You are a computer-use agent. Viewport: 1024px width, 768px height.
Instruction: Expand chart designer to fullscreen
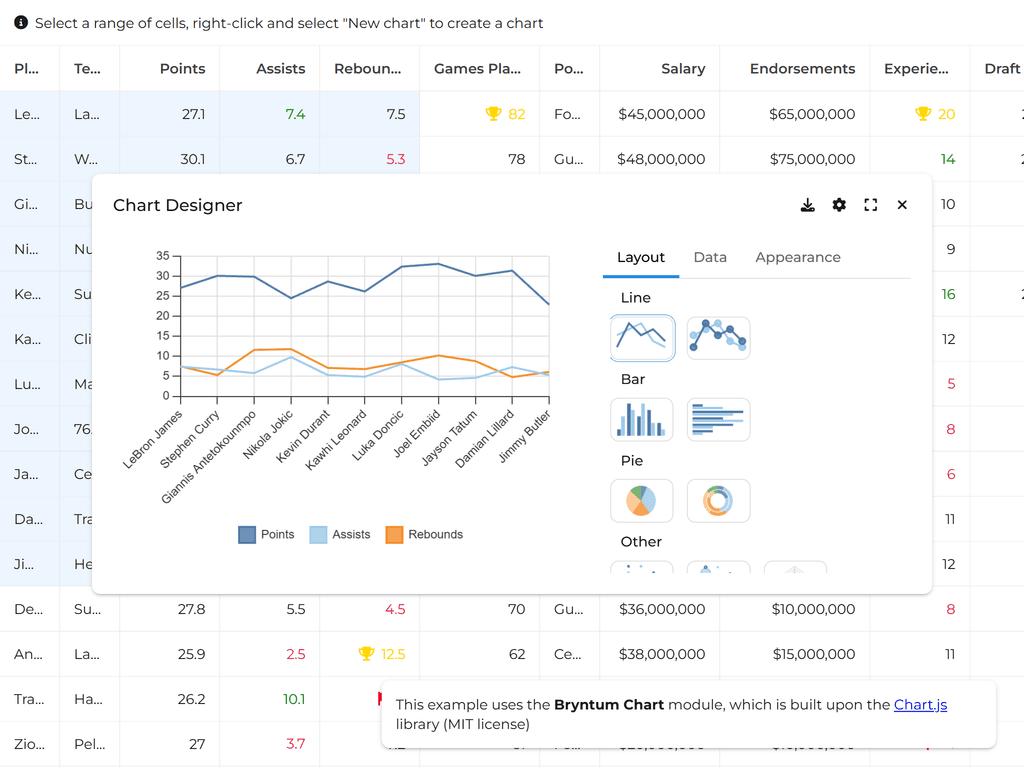pos(870,205)
